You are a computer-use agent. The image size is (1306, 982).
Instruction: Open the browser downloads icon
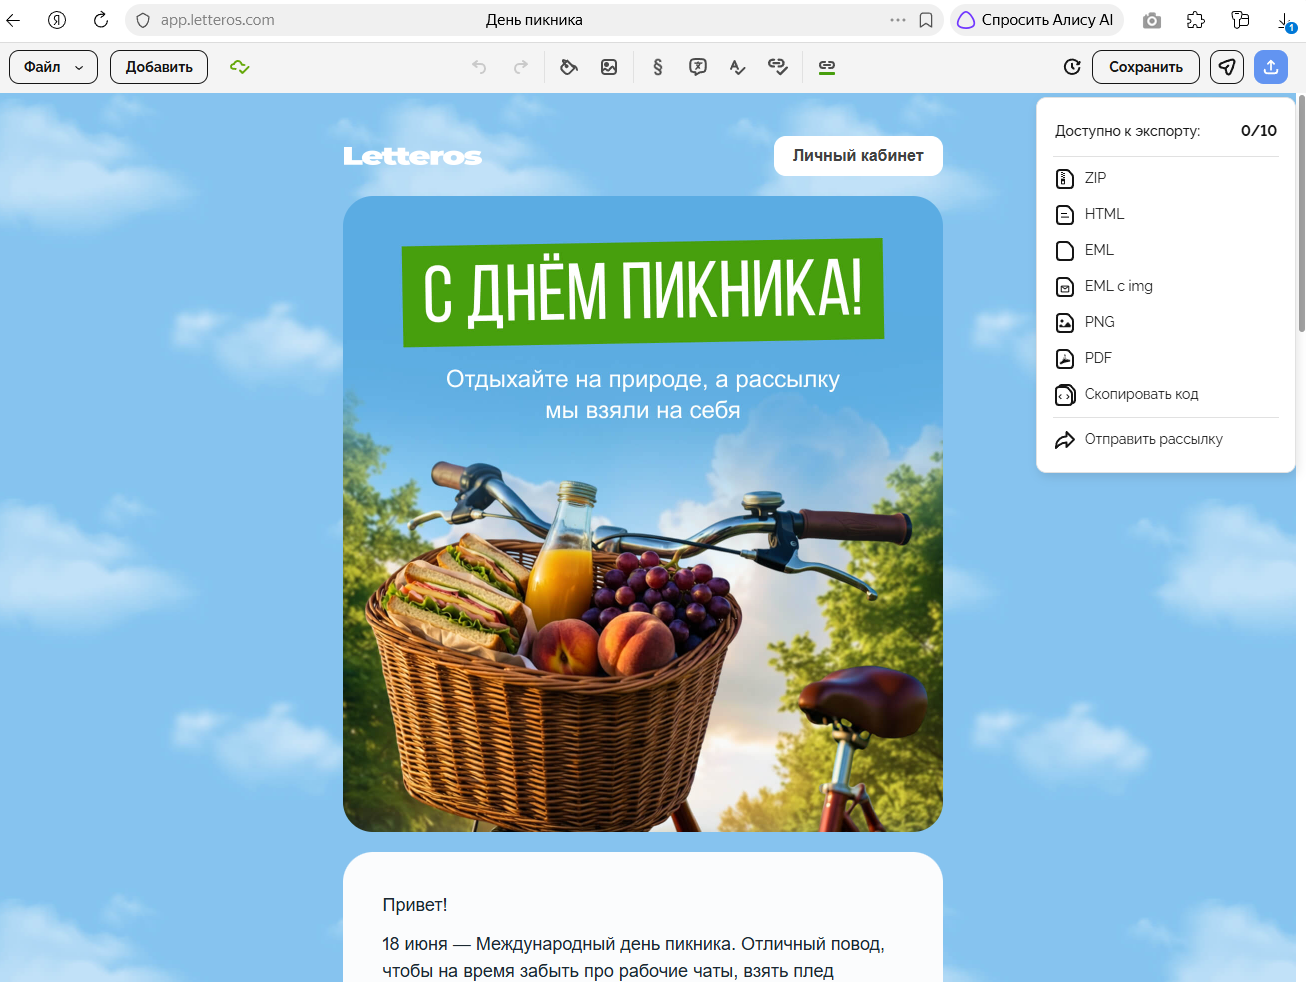point(1286,21)
